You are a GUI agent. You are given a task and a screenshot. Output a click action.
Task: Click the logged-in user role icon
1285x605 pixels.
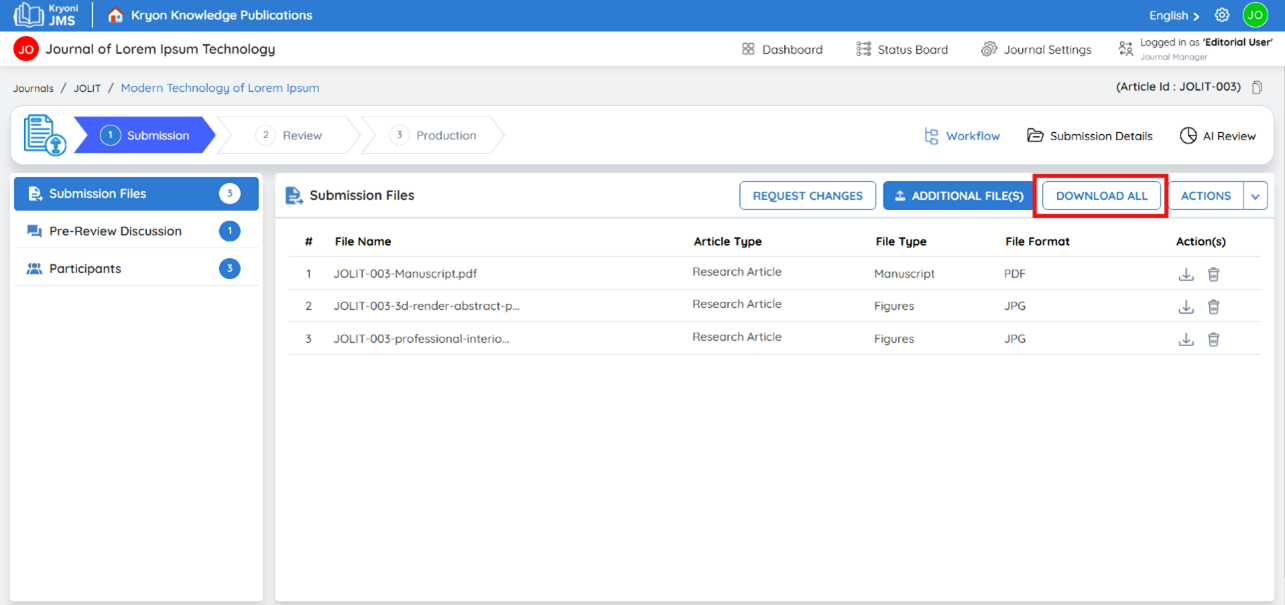click(x=1126, y=48)
